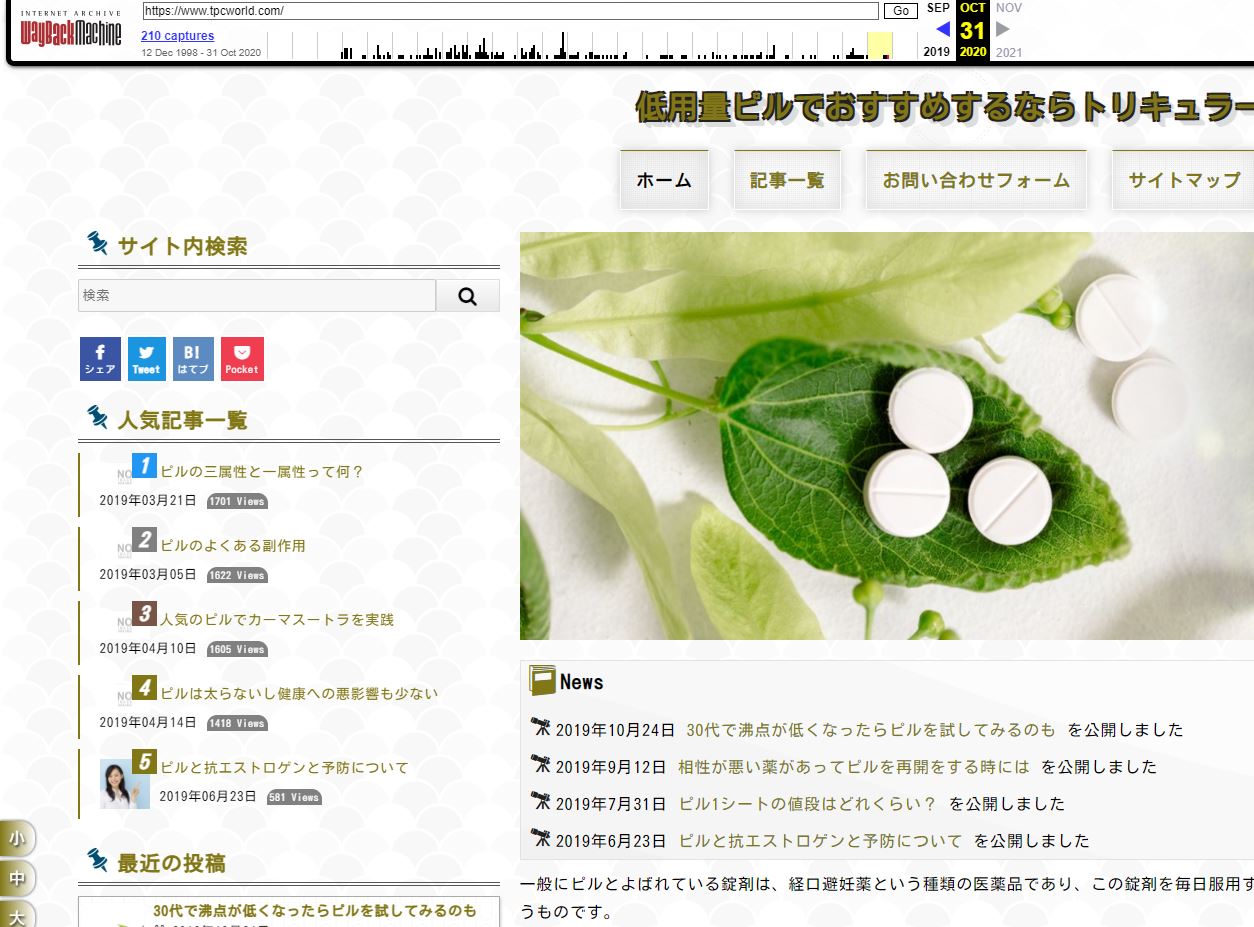Go to next capture with gray arrow
Viewport: 1254px width, 927px height.
pos(1003,29)
